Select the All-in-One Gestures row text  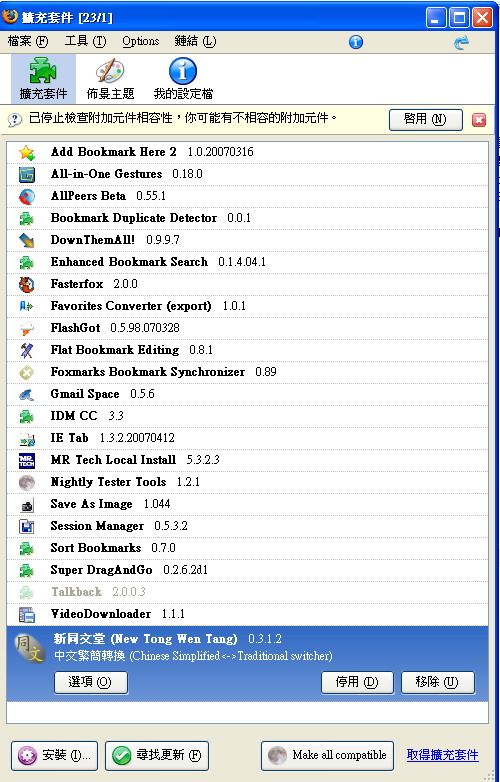click(127, 174)
